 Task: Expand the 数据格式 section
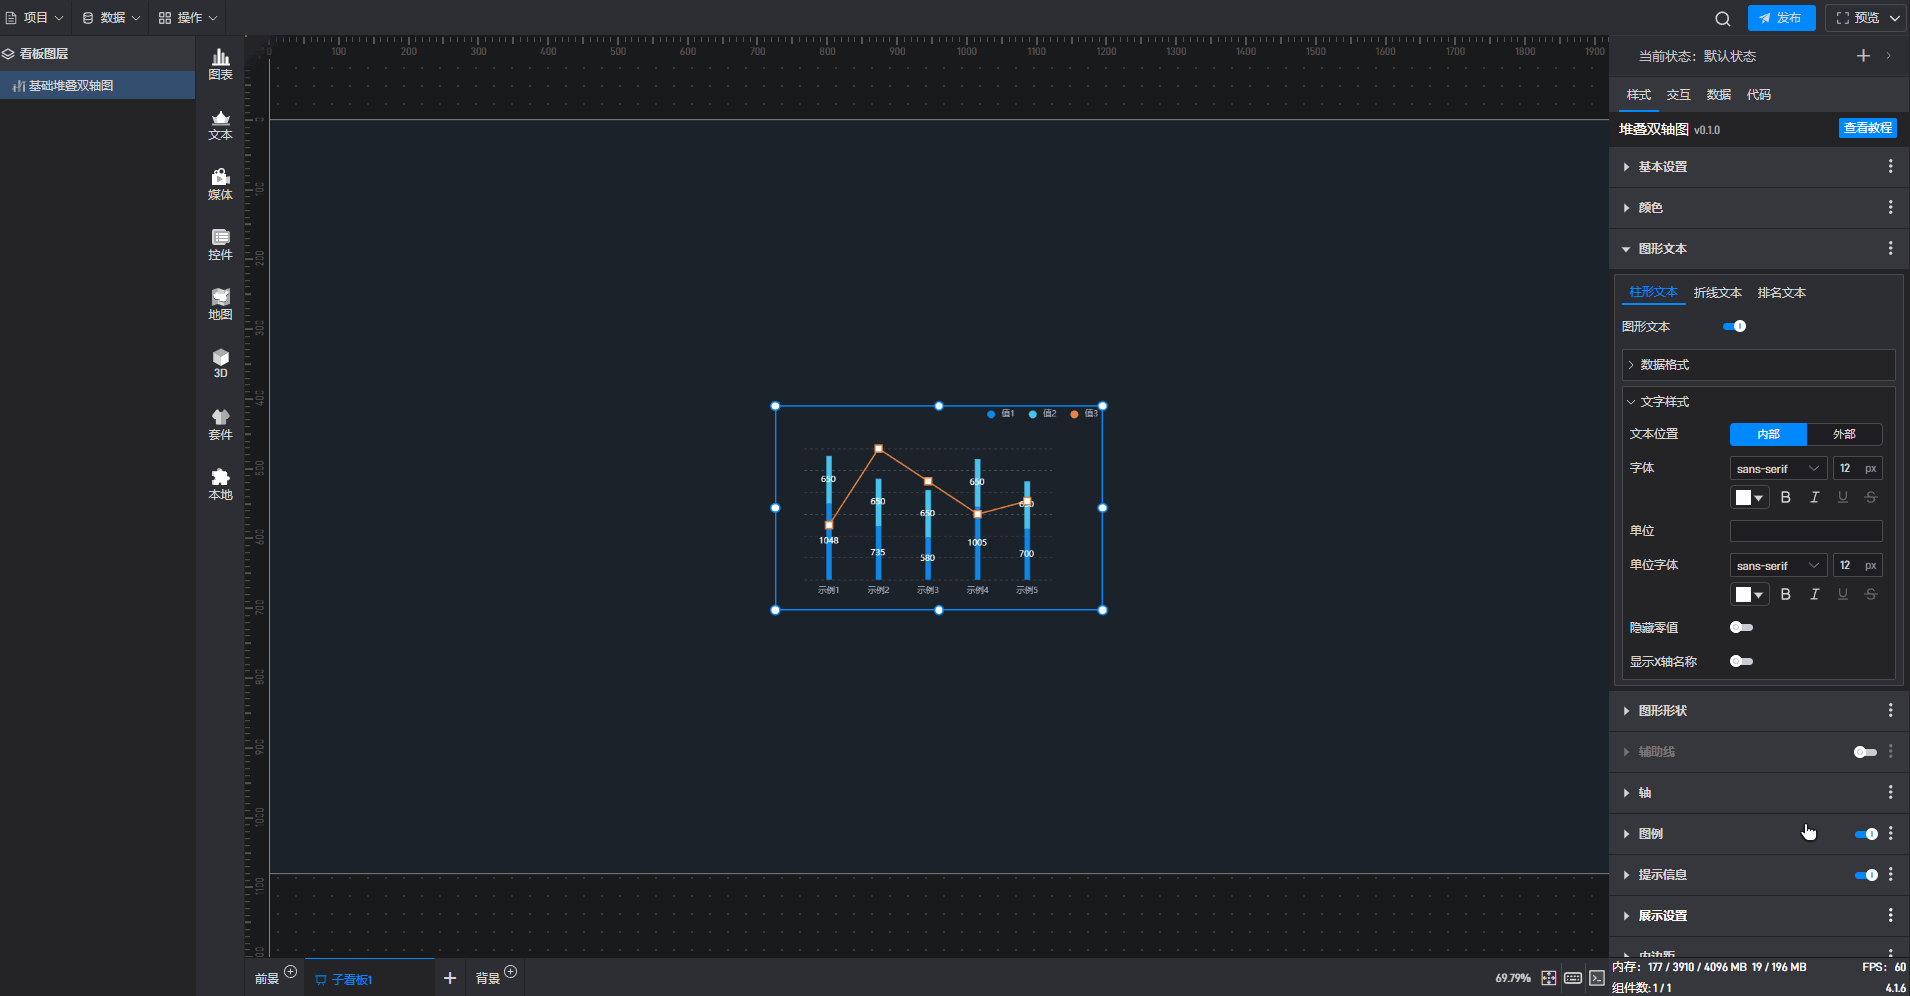1758,364
